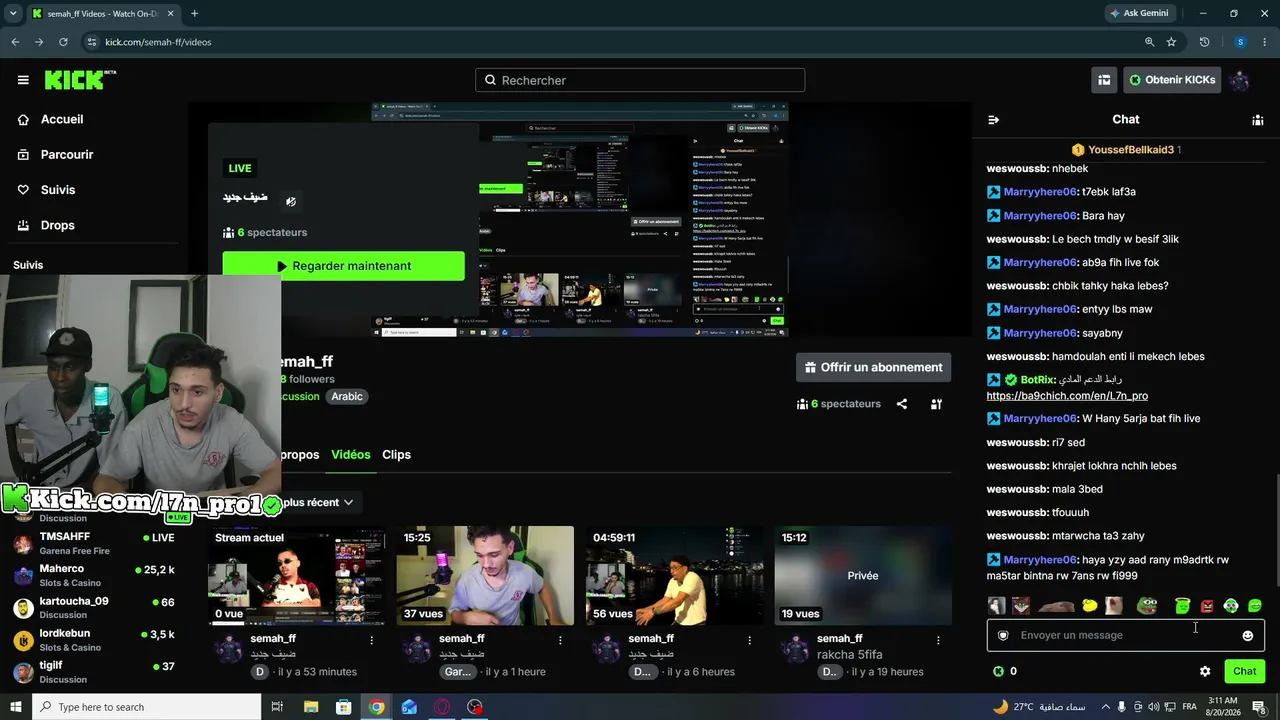The image size is (1280, 720).
Task: Click the pinned YoussefBellkaid3 gifter entry
Action: pos(1125,150)
